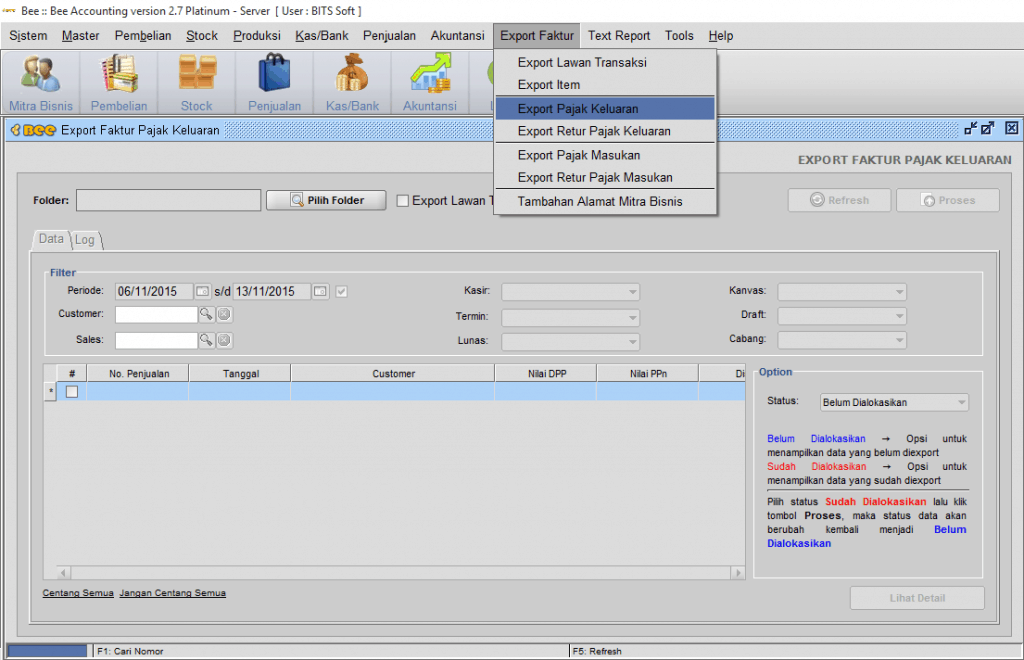
Task: Click the table's horizontal scrollbar right arrow
Action: [x=738, y=573]
